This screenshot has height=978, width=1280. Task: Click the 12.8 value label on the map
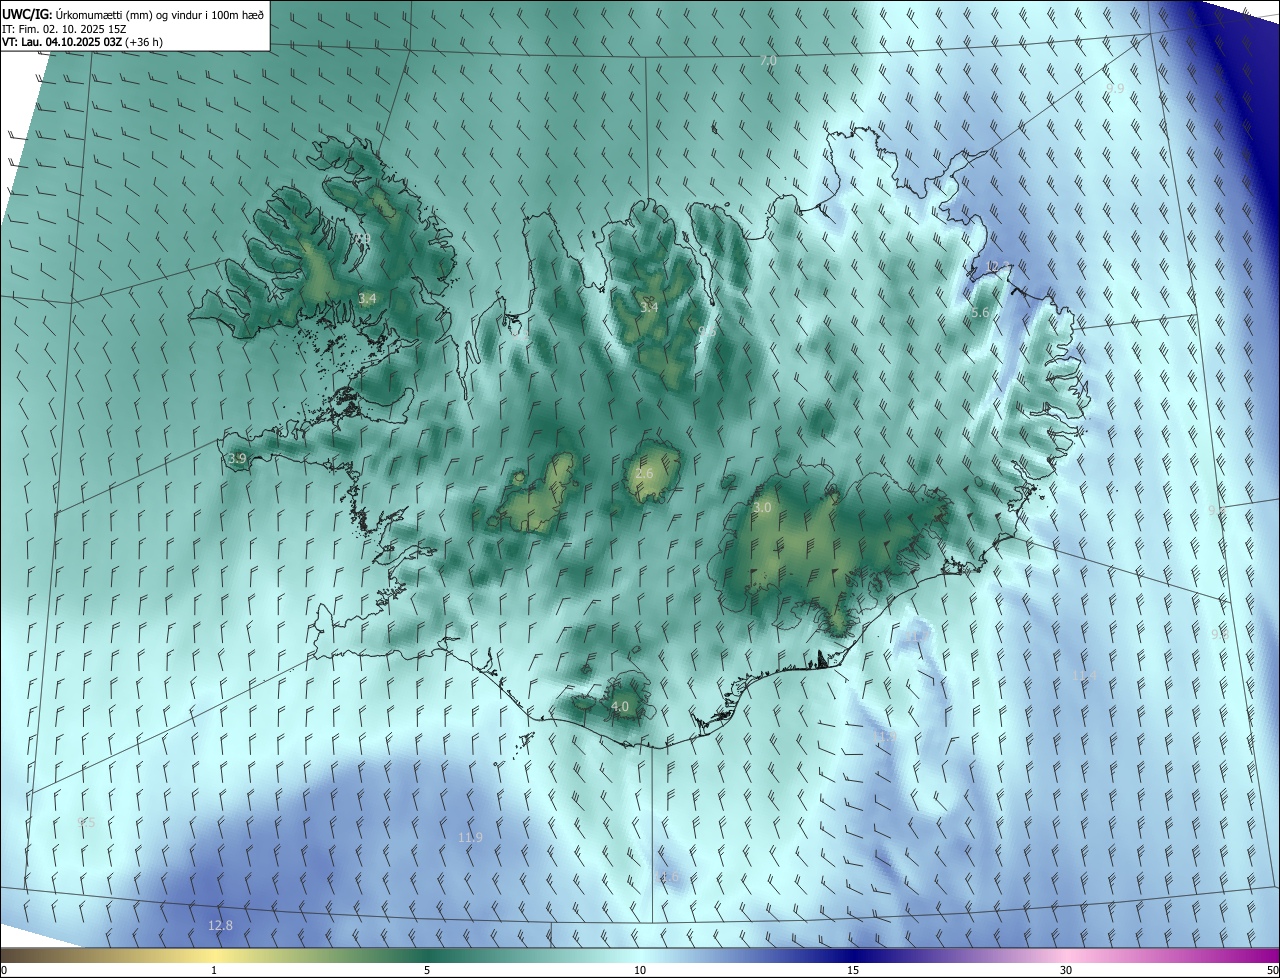coord(220,926)
